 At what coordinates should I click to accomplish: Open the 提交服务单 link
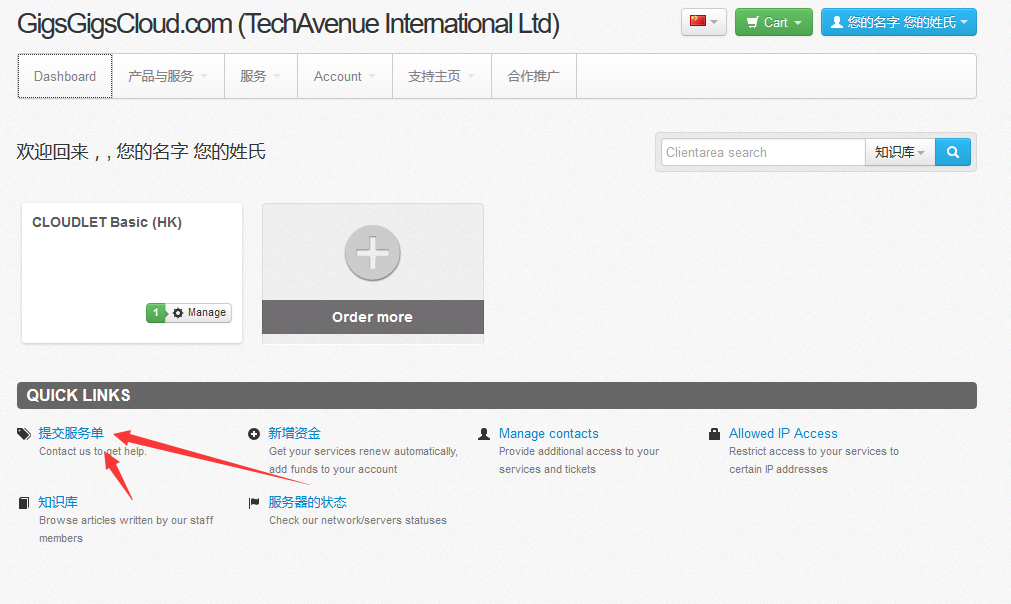[x=71, y=433]
